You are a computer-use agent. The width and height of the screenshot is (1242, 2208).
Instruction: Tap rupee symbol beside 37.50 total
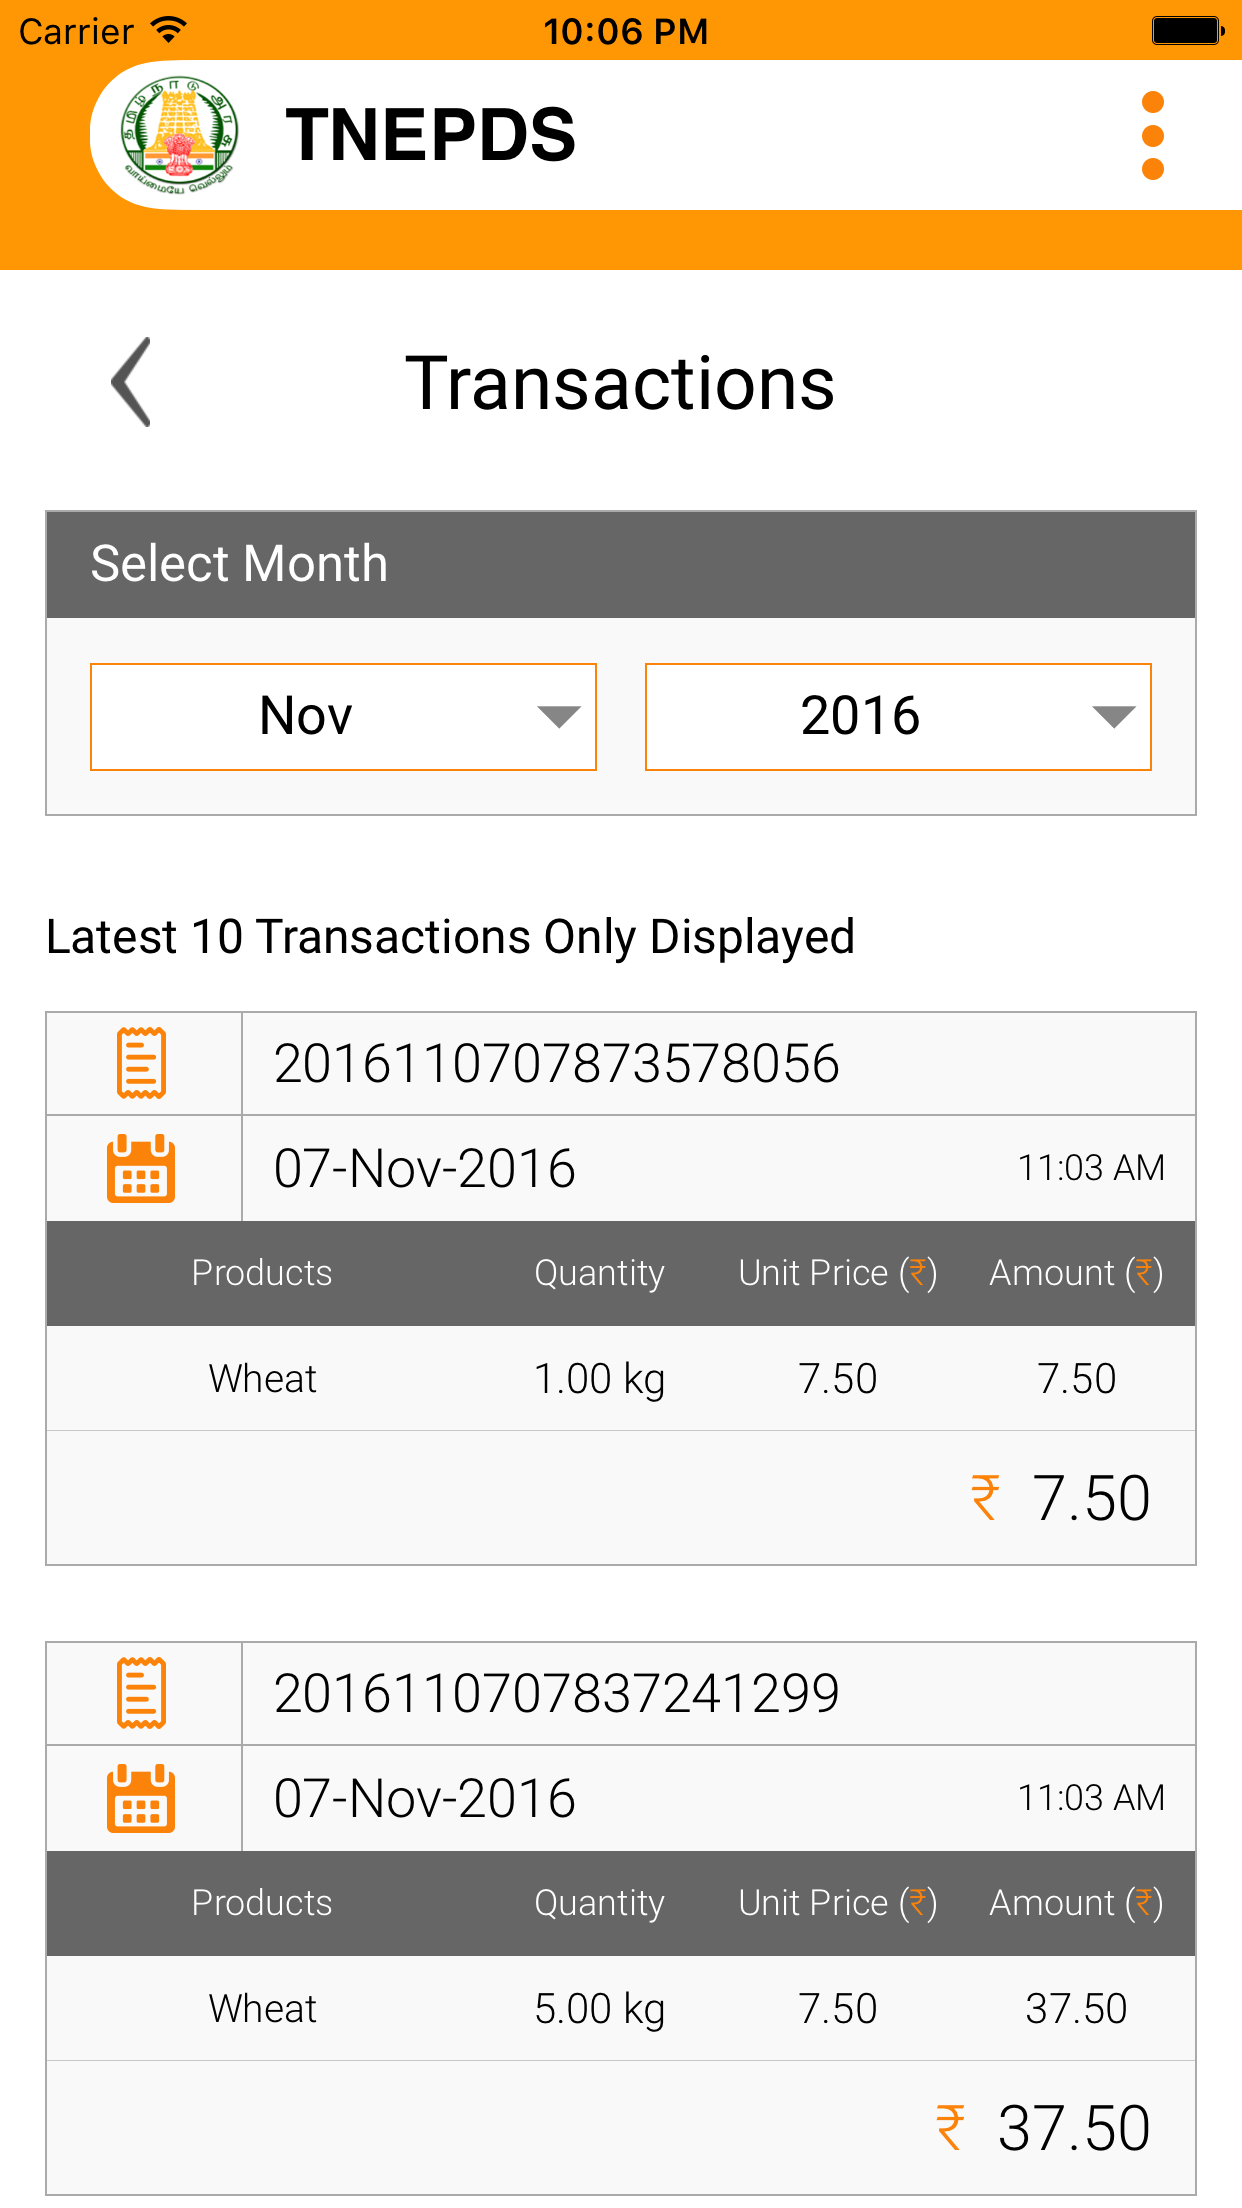click(x=950, y=2127)
